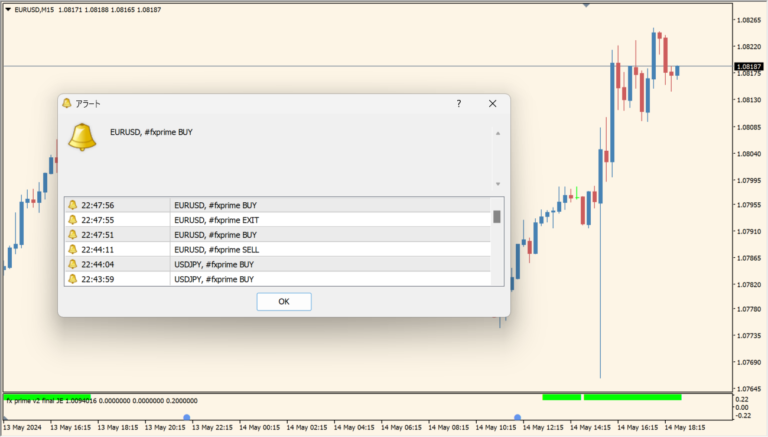Click bell icon of 22:44:11 alert row

tap(72, 249)
